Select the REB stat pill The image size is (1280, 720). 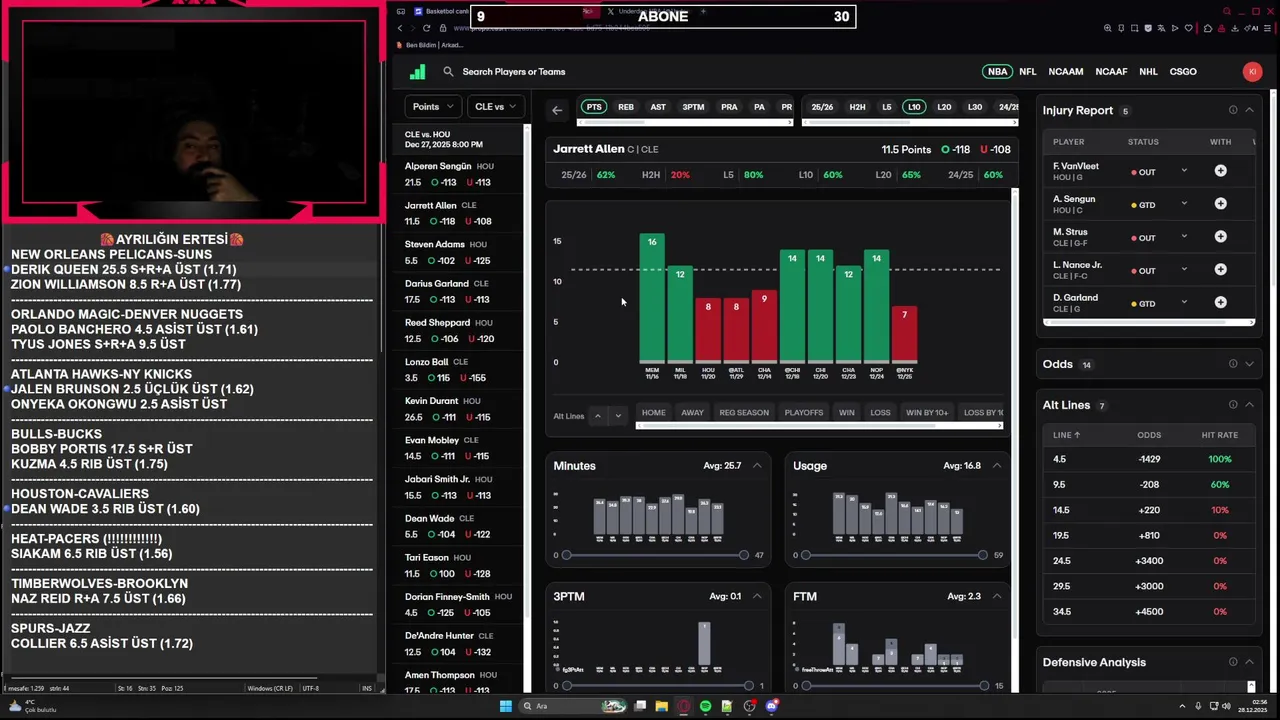626,107
